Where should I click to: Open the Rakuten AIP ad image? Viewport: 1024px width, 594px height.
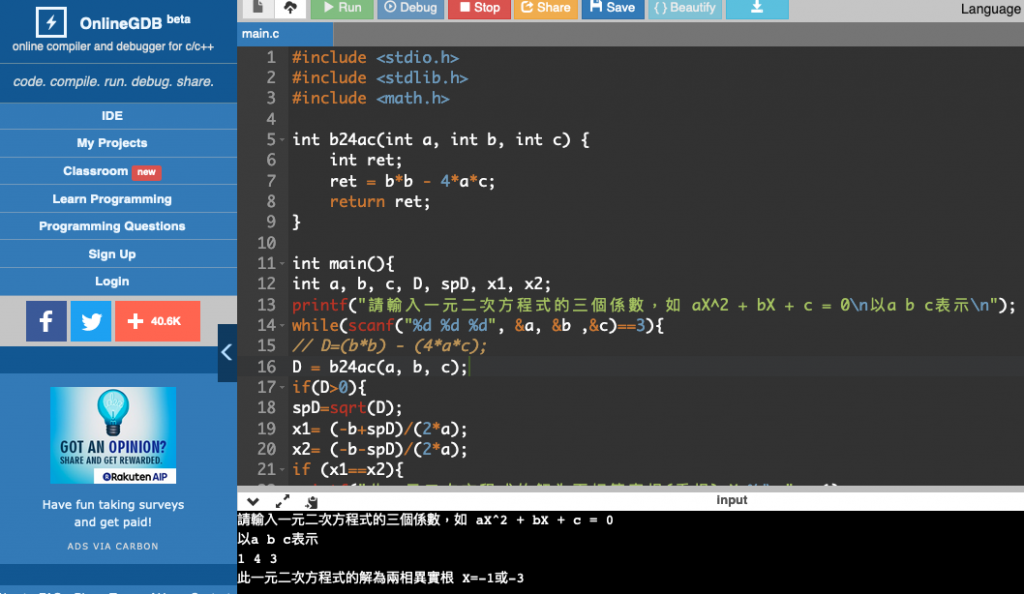coord(113,435)
